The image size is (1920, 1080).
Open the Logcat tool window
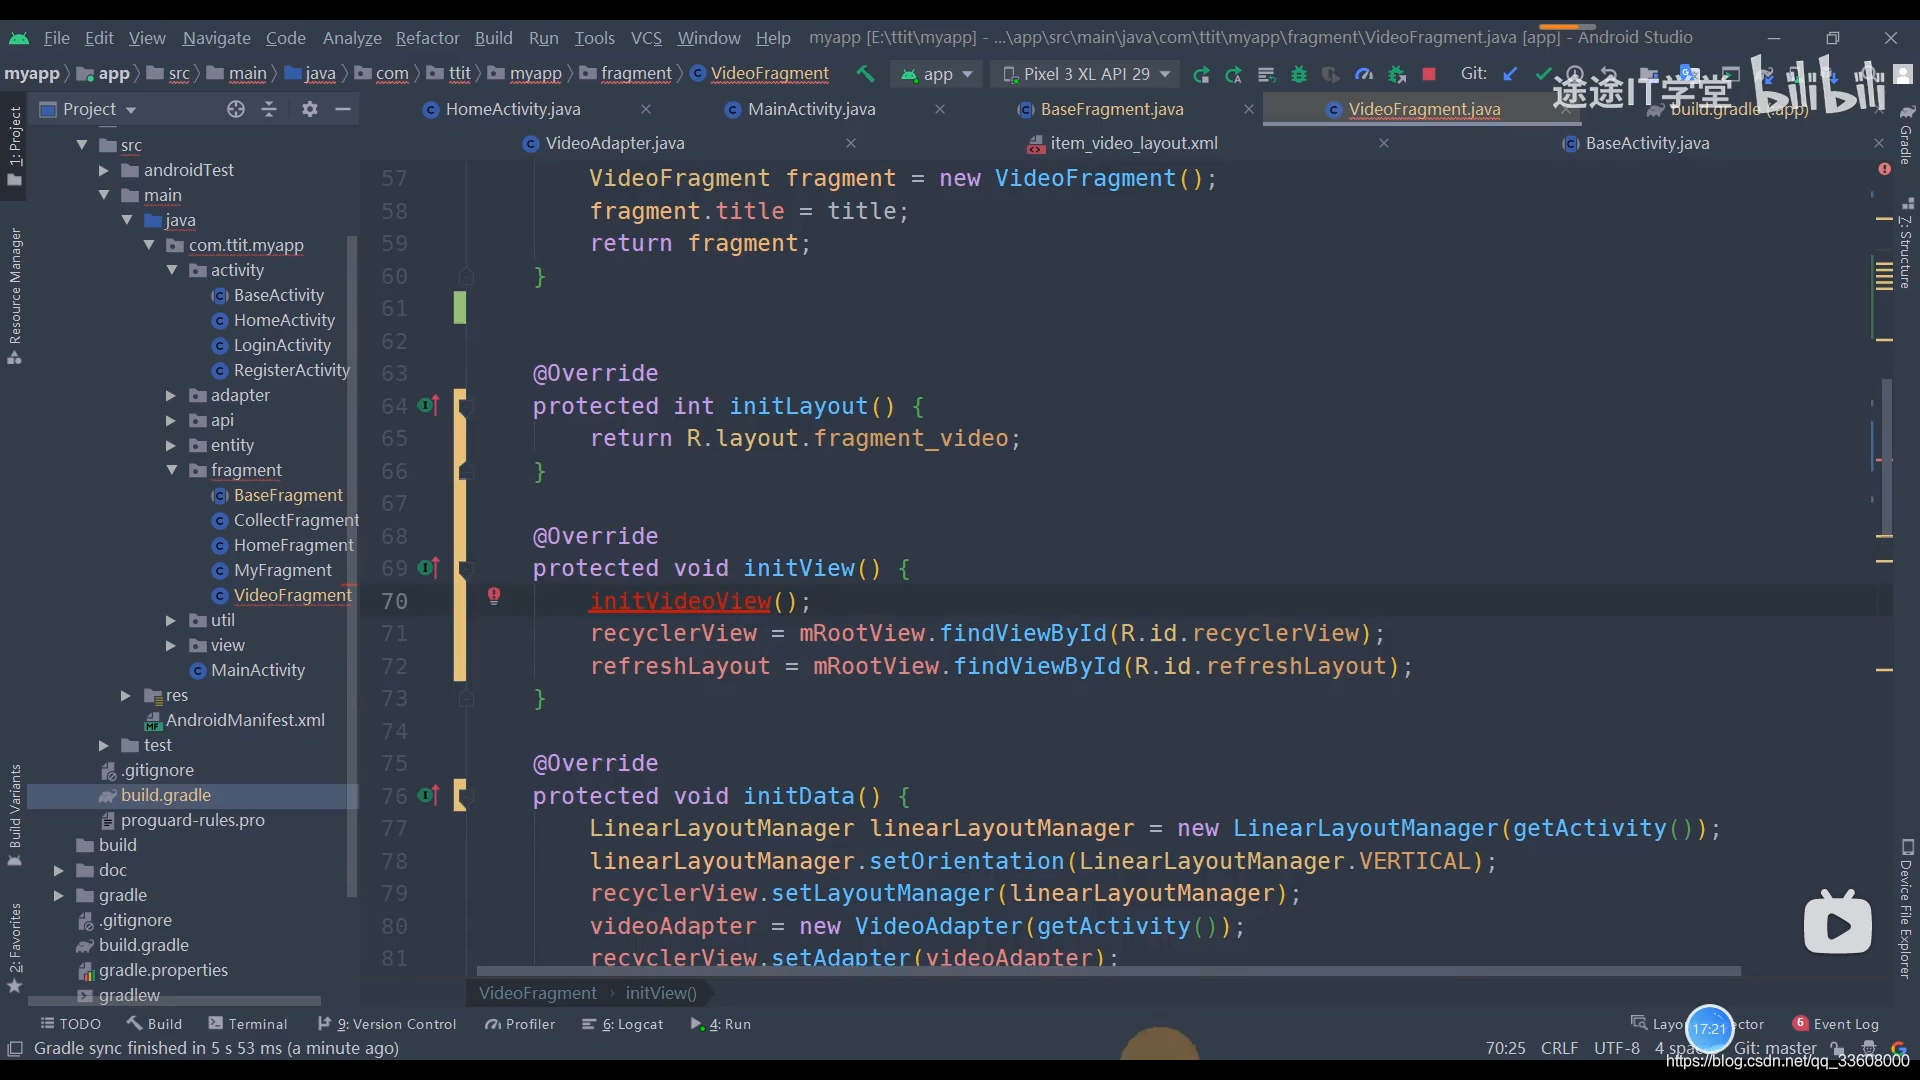[623, 1024]
